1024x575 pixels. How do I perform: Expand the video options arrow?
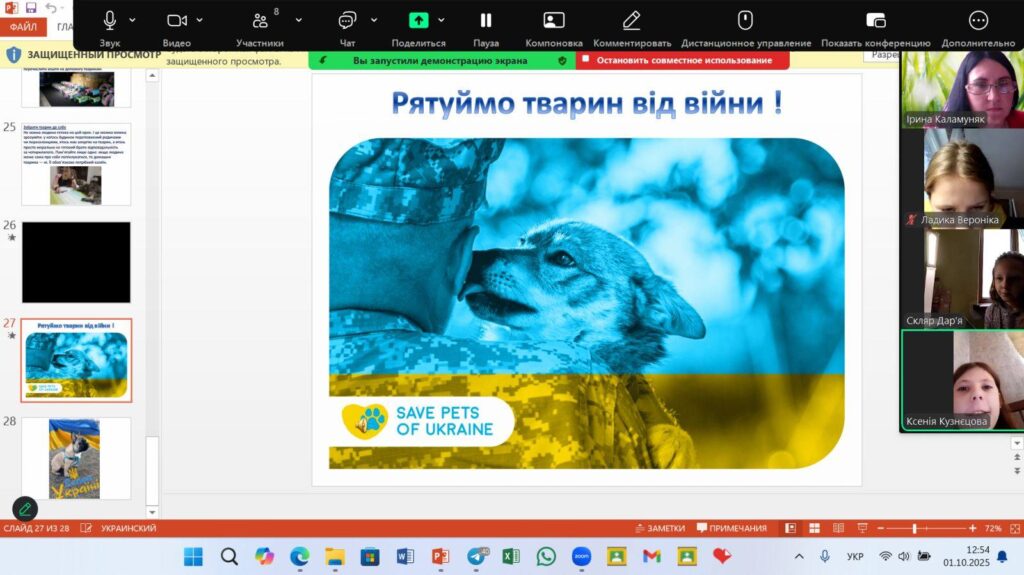(200, 21)
